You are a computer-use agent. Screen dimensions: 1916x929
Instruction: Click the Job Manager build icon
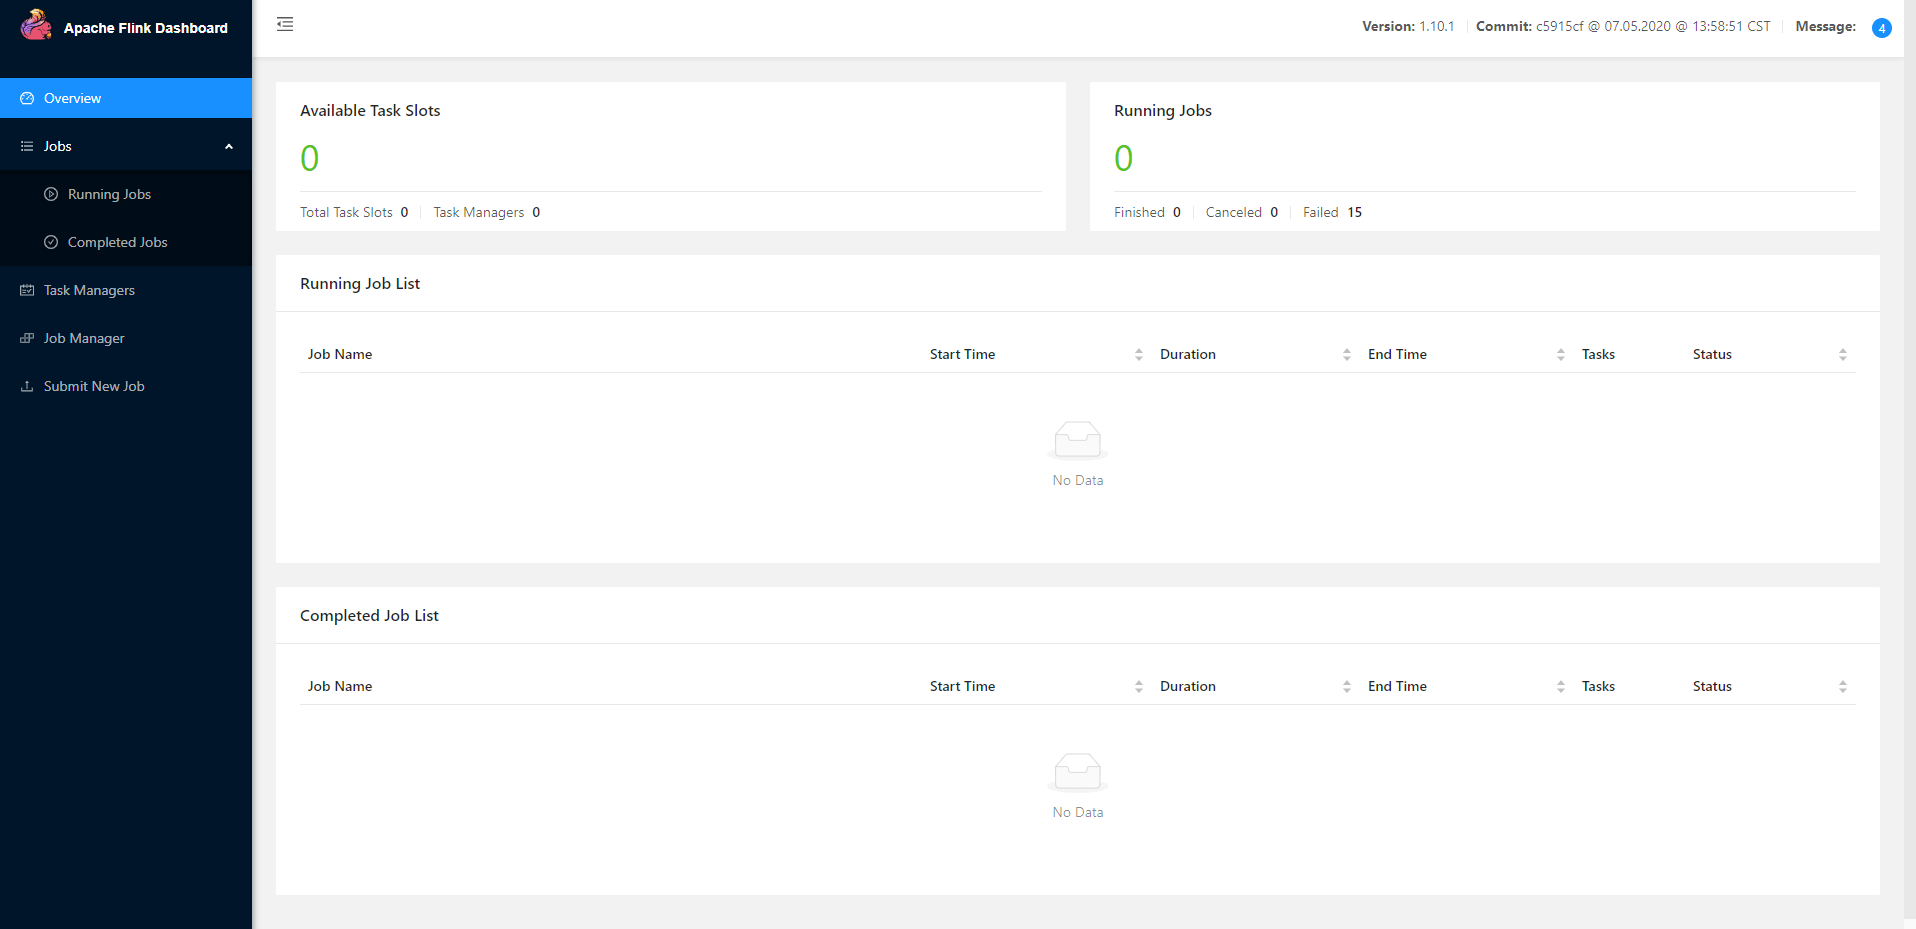[x=27, y=338]
